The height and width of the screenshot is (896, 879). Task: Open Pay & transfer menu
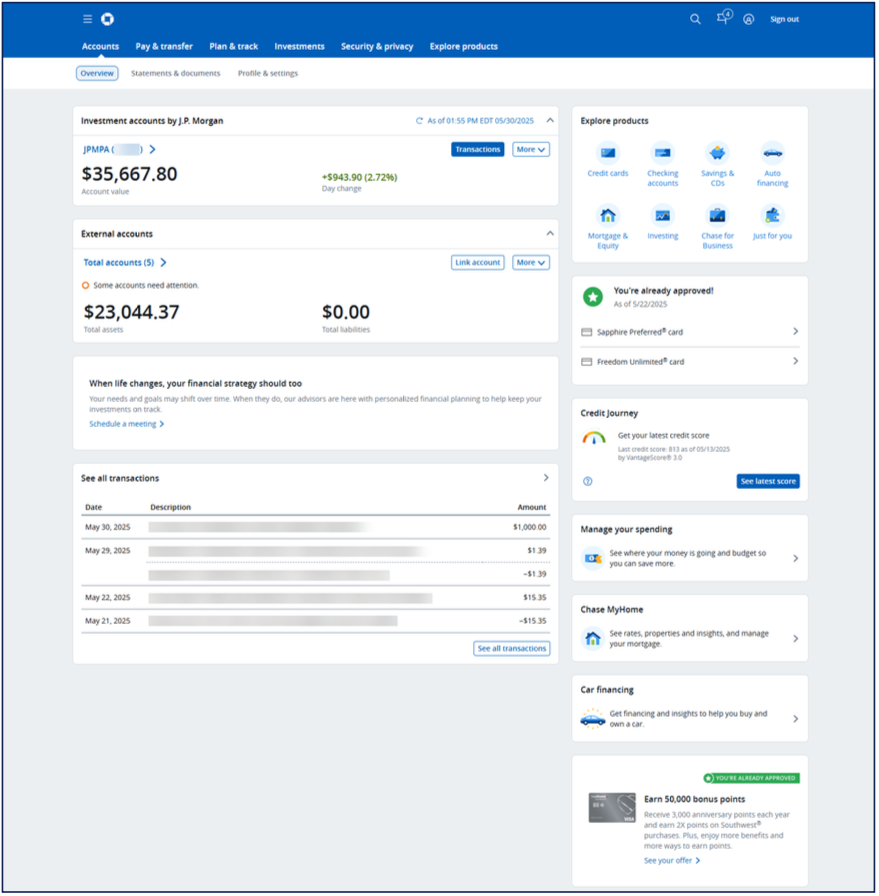165,47
